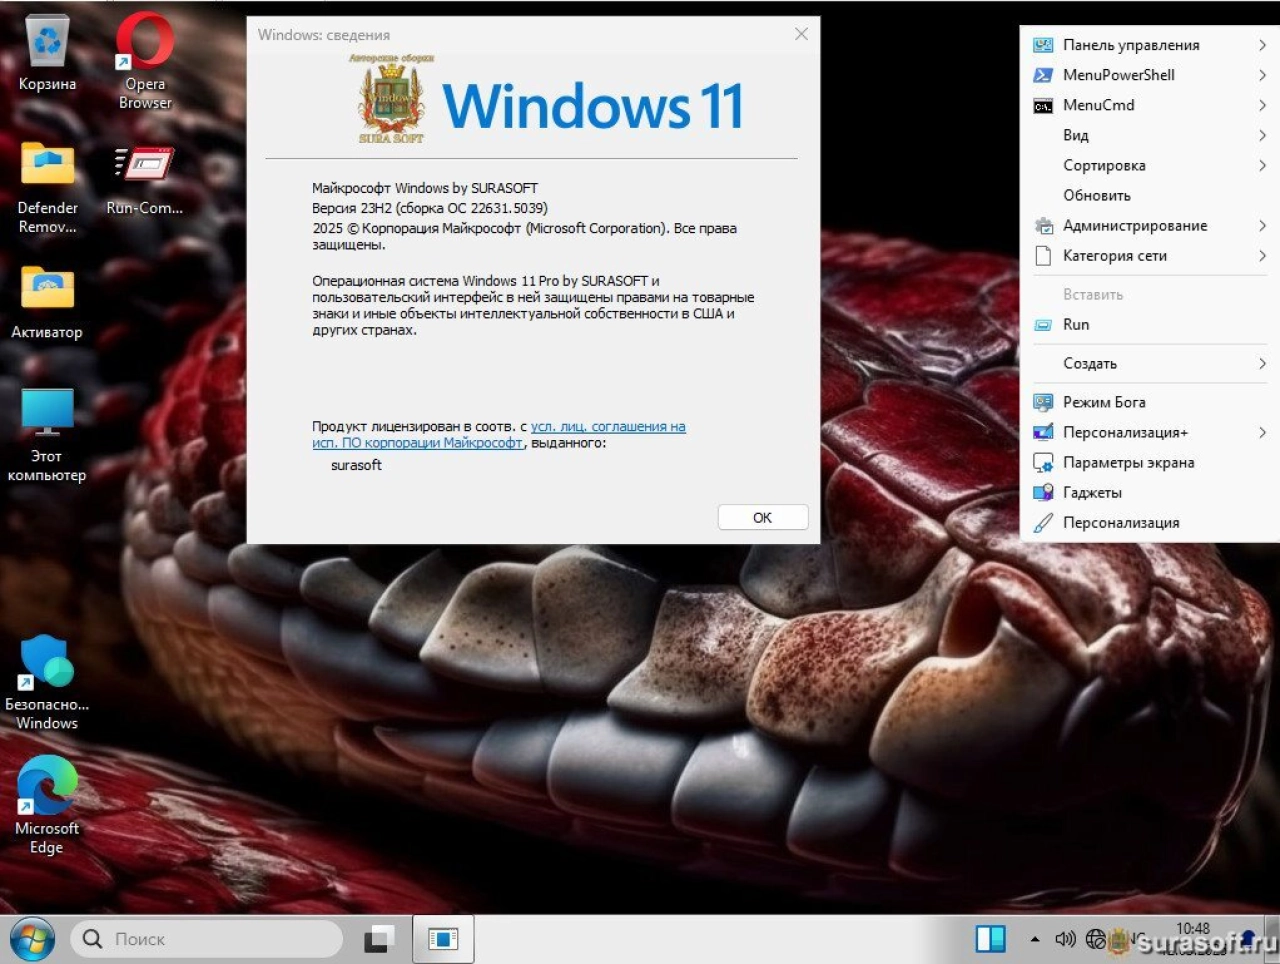Viewport: 1280px width, 964px height.
Task: Open Безопасность Windows desktop shortcut
Action: point(46,683)
